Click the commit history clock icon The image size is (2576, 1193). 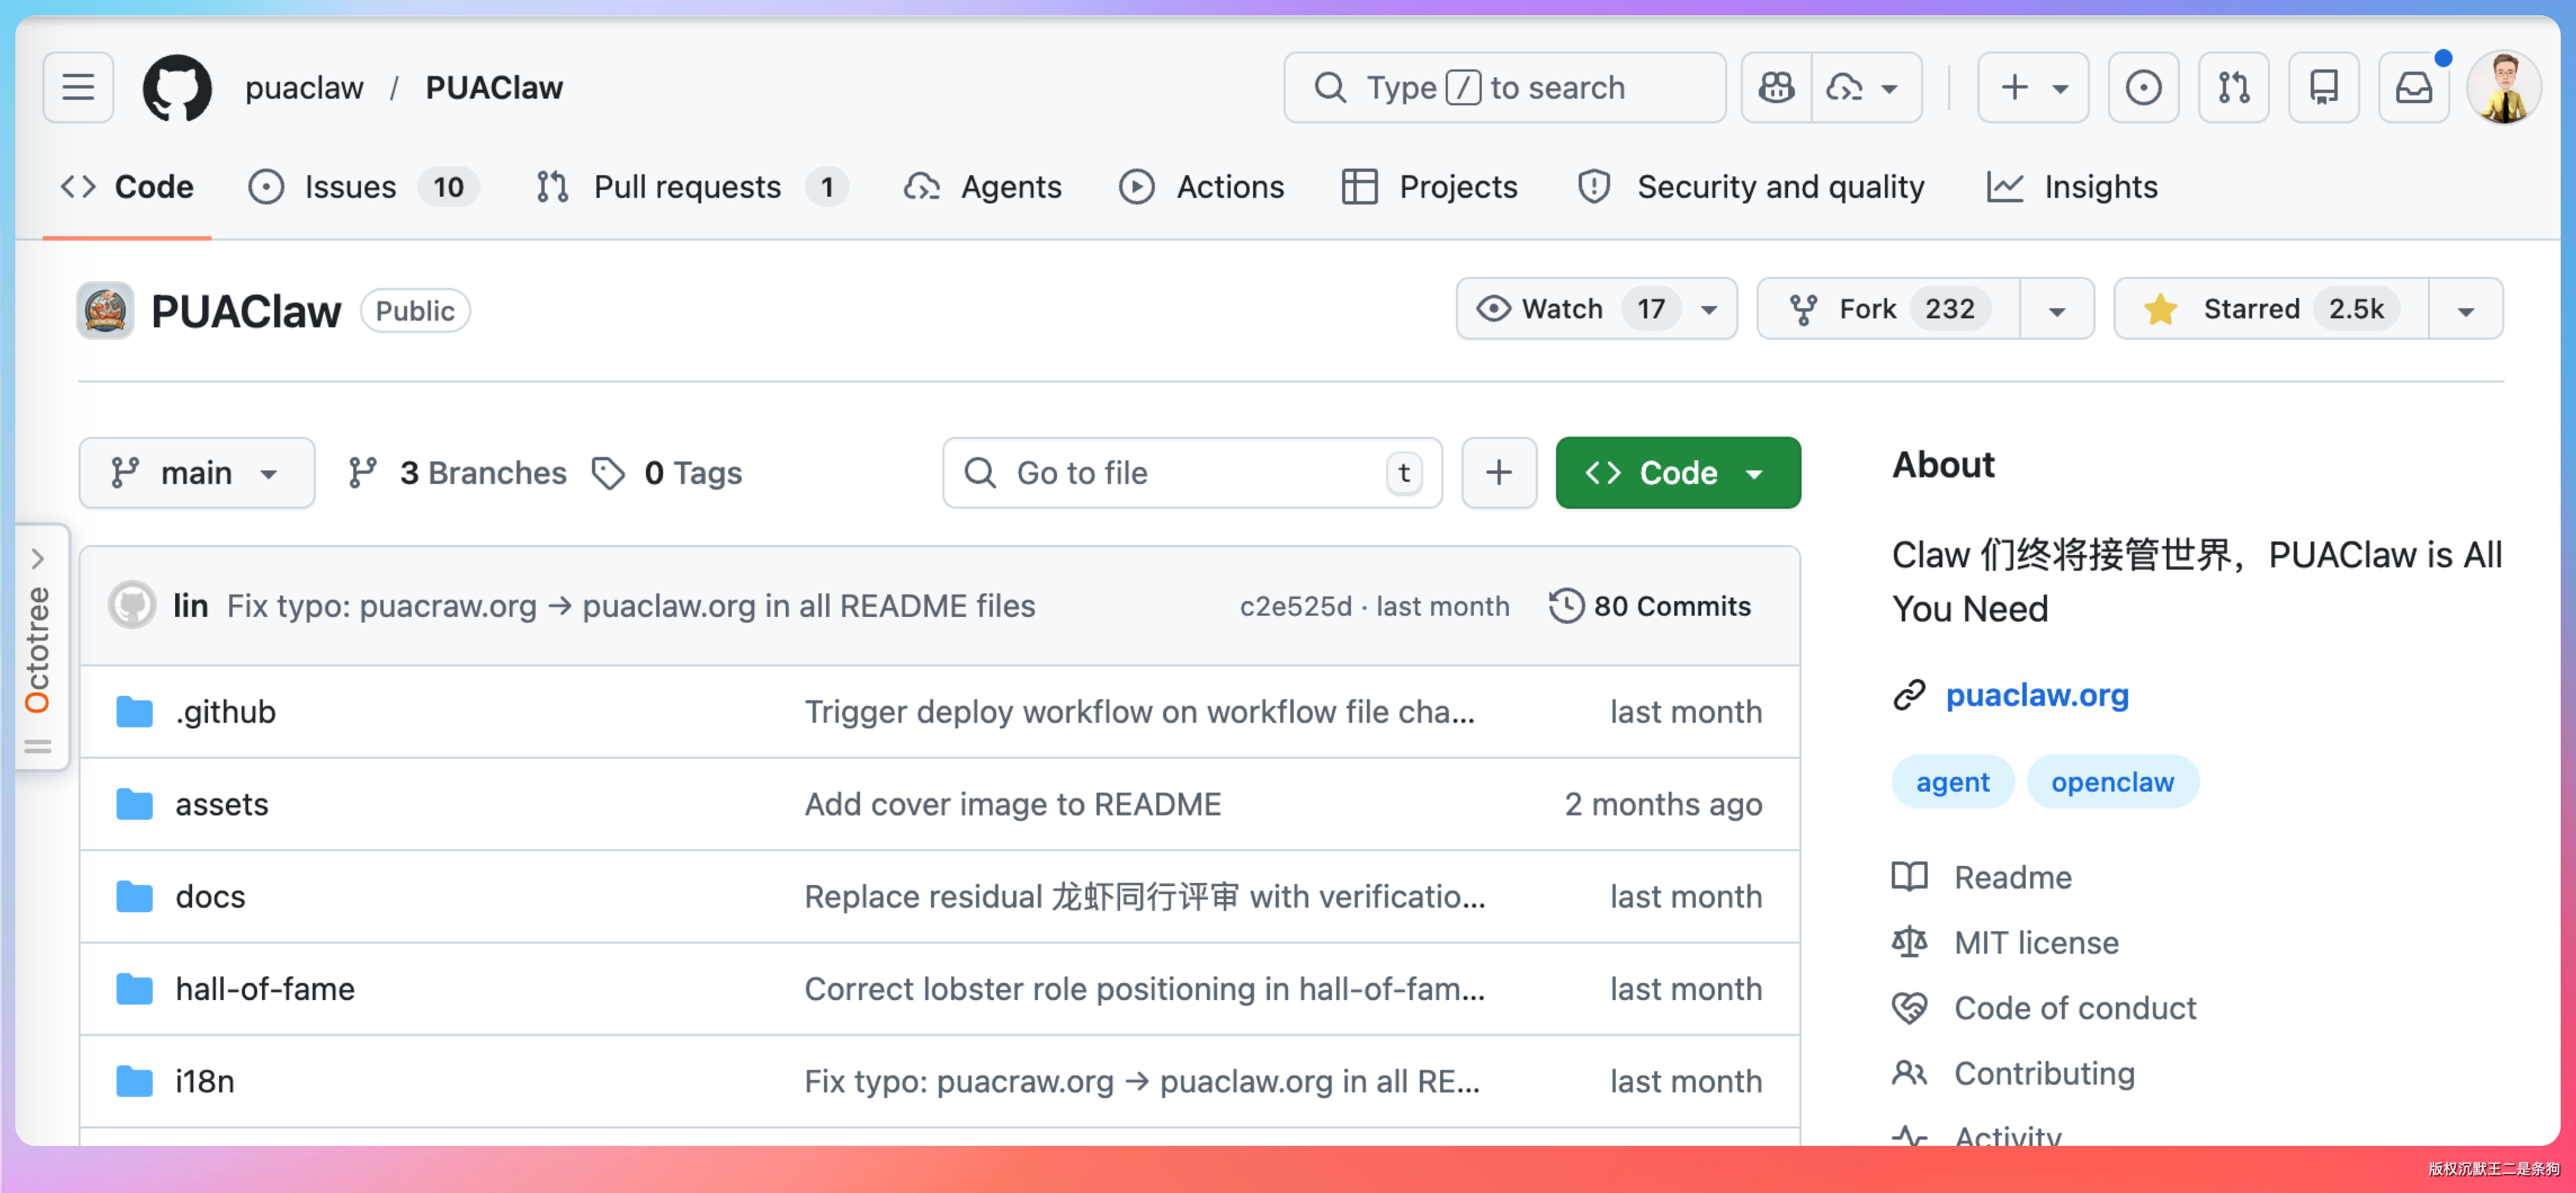1565,606
